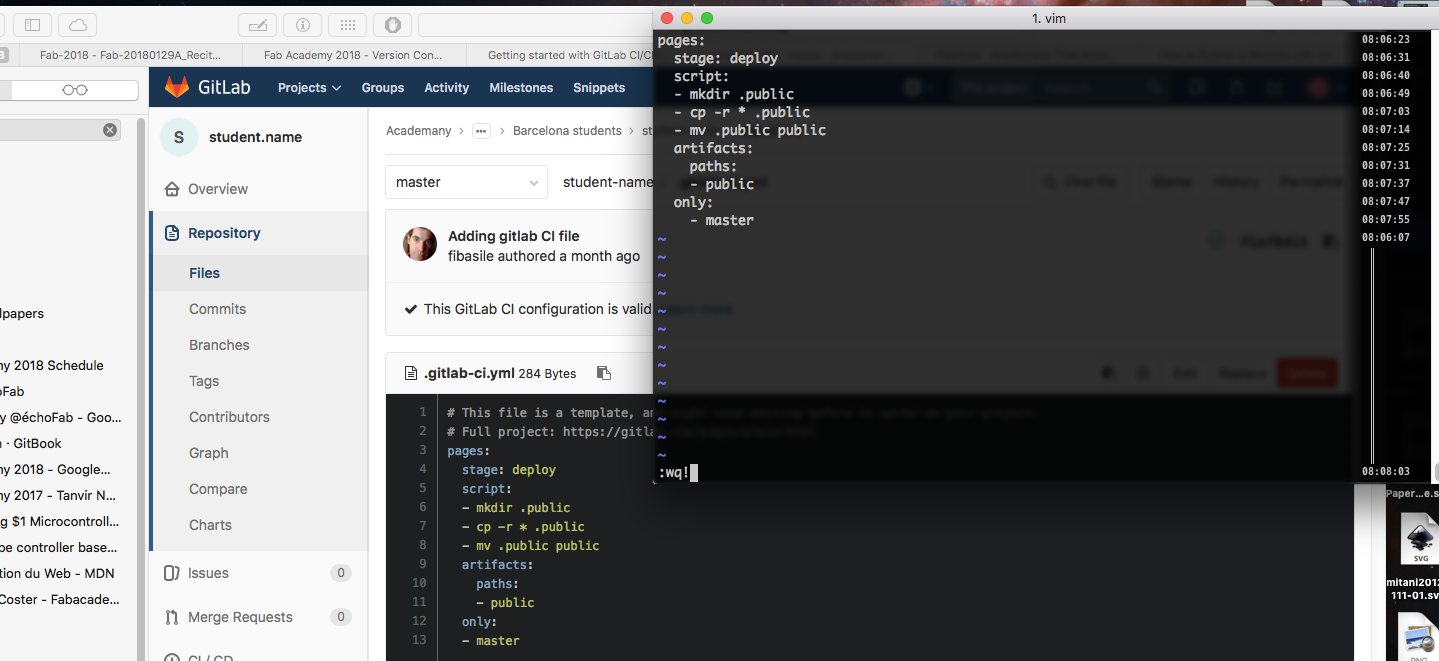Click the 'ny 2018 Schedule' bookmark entry
1439x661 pixels.
click(52, 365)
